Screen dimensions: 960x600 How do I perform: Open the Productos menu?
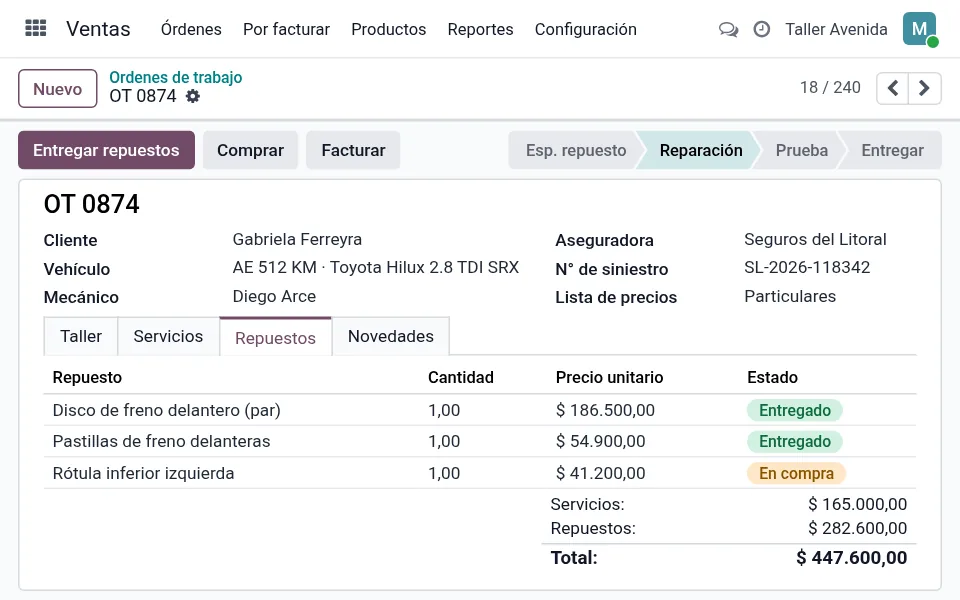[x=388, y=29]
